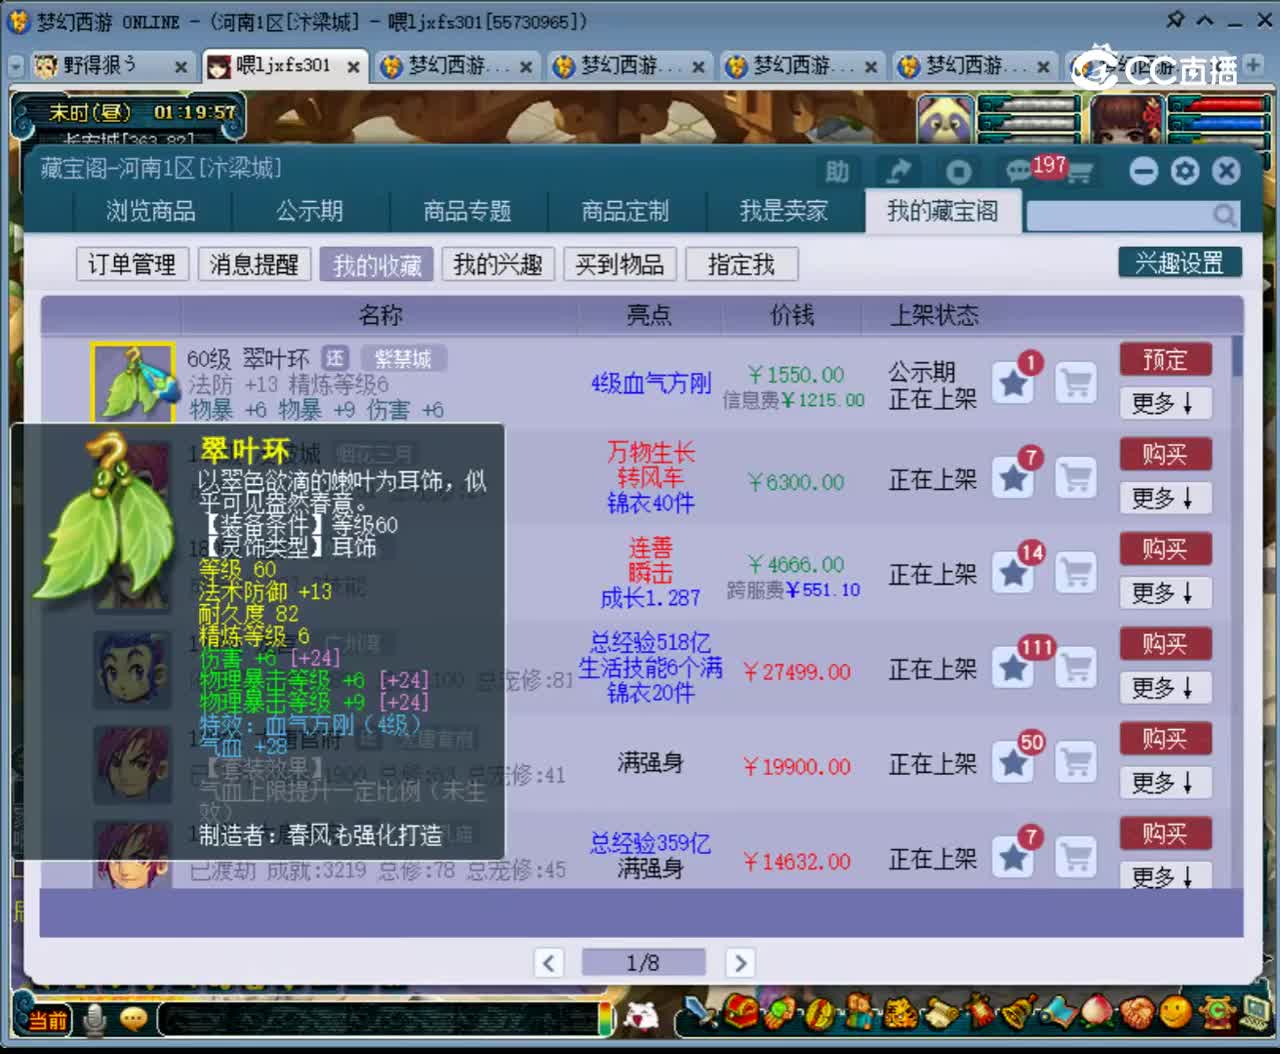Click player character portrait
The height and width of the screenshot is (1054, 1280).
point(1127,122)
